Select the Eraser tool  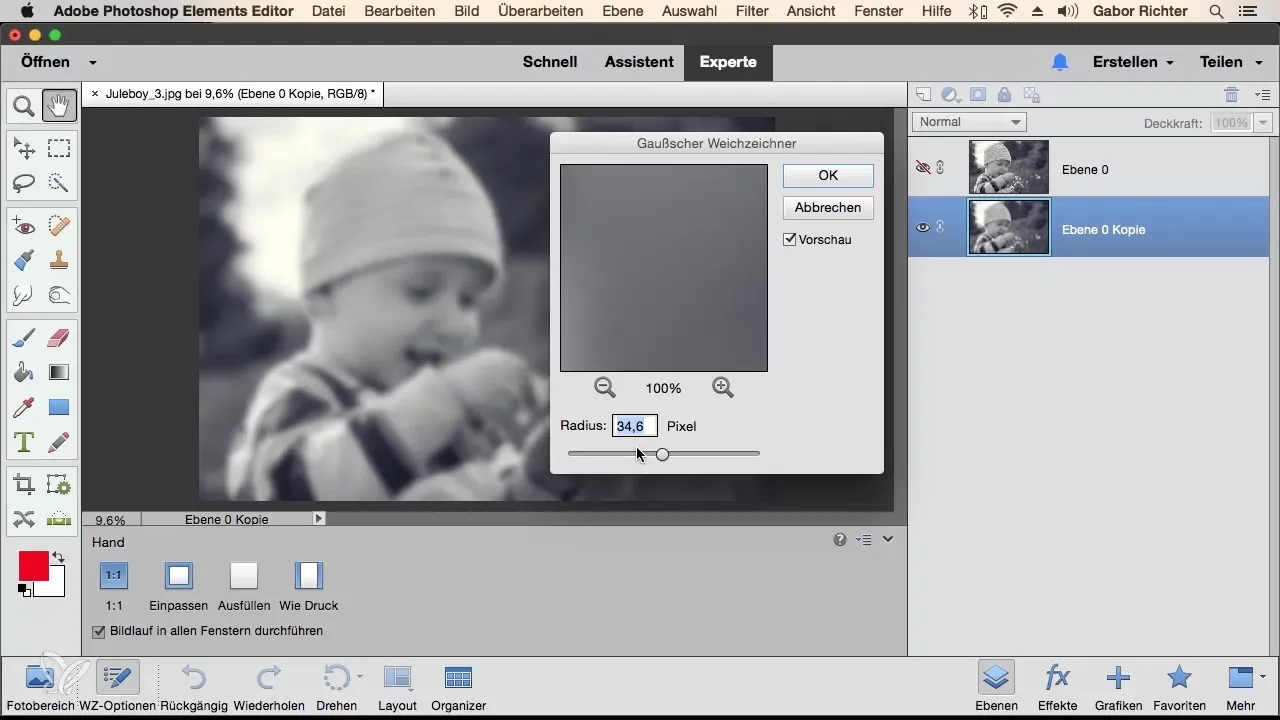(59, 338)
